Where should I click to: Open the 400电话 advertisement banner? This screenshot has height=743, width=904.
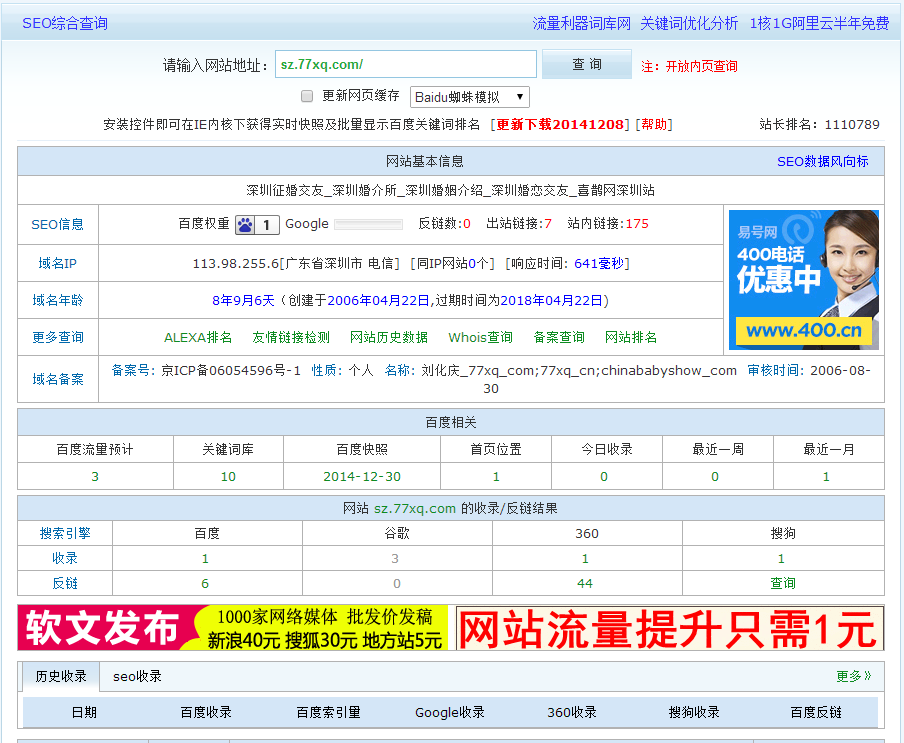(804, 279)
